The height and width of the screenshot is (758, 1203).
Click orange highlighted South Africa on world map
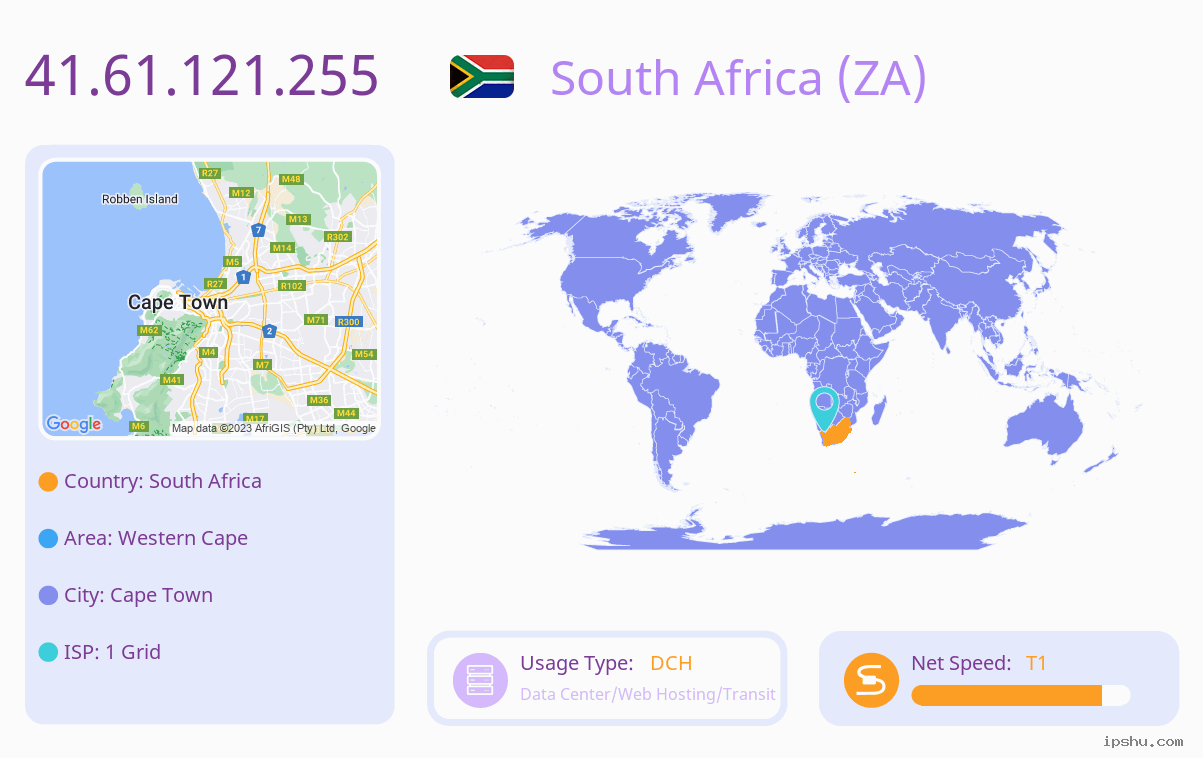point(835,434)
